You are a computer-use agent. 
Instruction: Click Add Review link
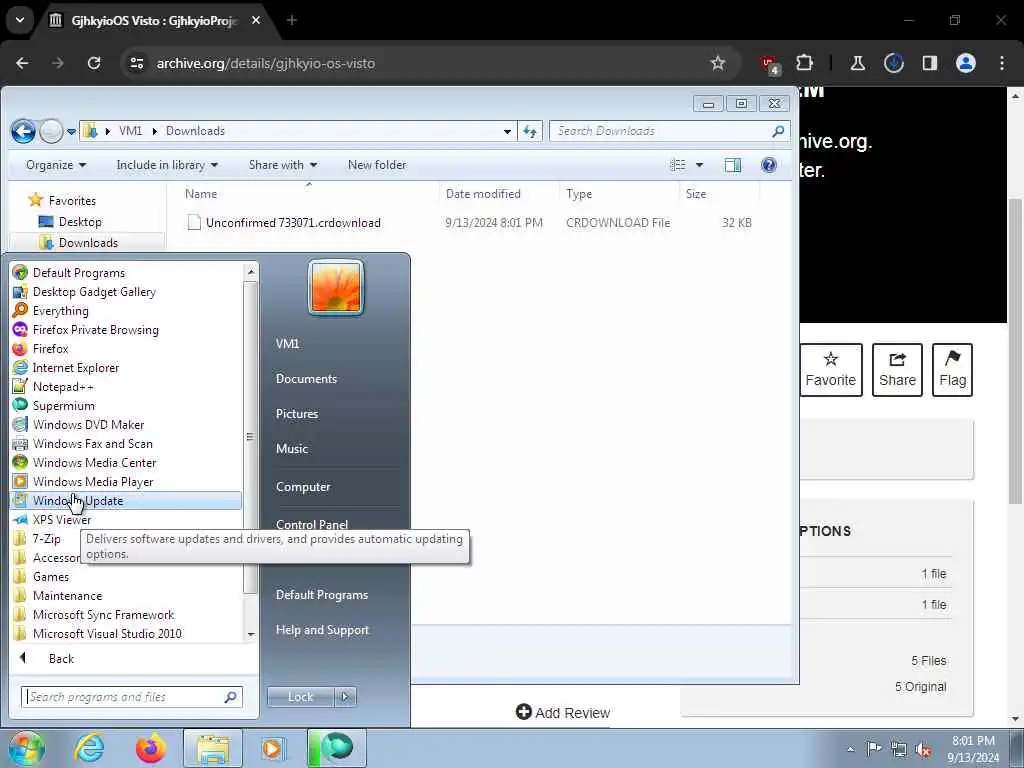pos(563,712)
